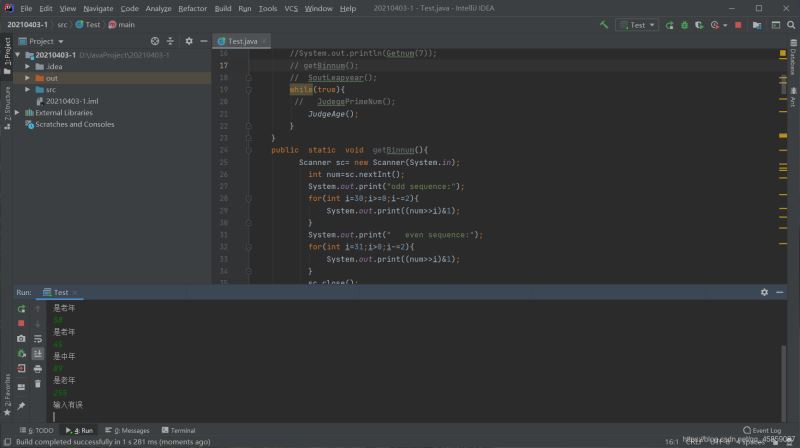Open the Terminal tool window button
This screenshot has height=448, width=800.
coord(178,430)
